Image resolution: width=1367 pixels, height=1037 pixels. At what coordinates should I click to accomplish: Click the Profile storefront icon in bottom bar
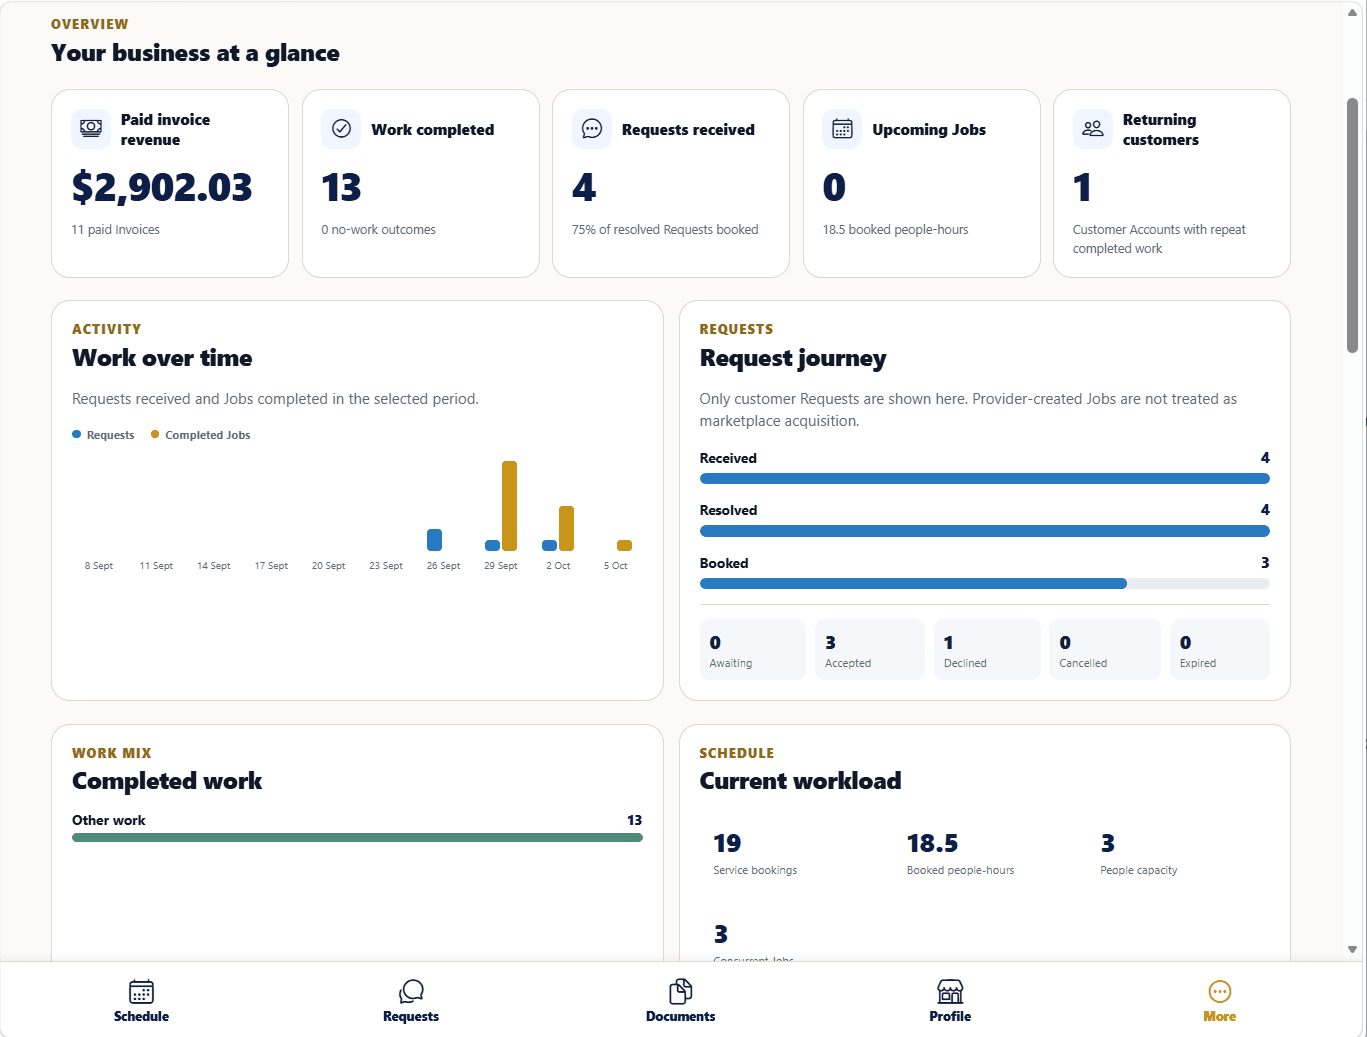pos(950,991)
